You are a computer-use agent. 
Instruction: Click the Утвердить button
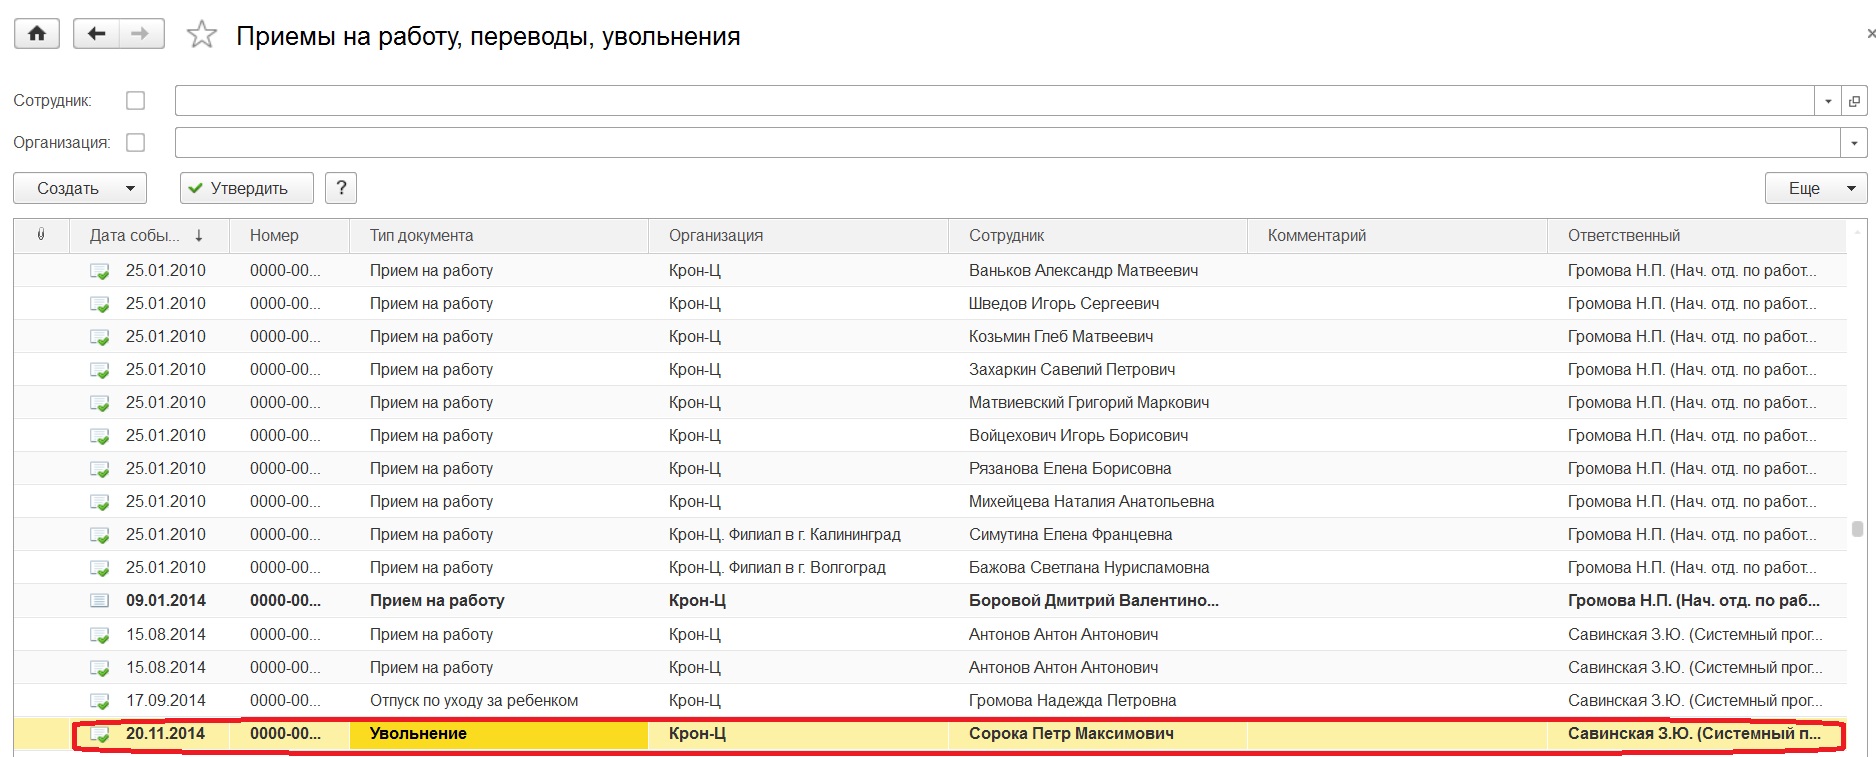click(246, 188)
